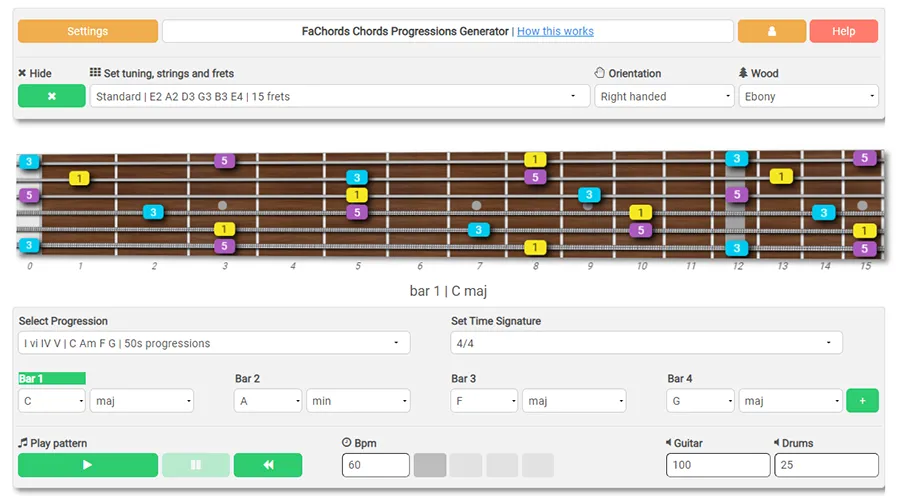Add a new bar with green plus button

click(862, 401)
